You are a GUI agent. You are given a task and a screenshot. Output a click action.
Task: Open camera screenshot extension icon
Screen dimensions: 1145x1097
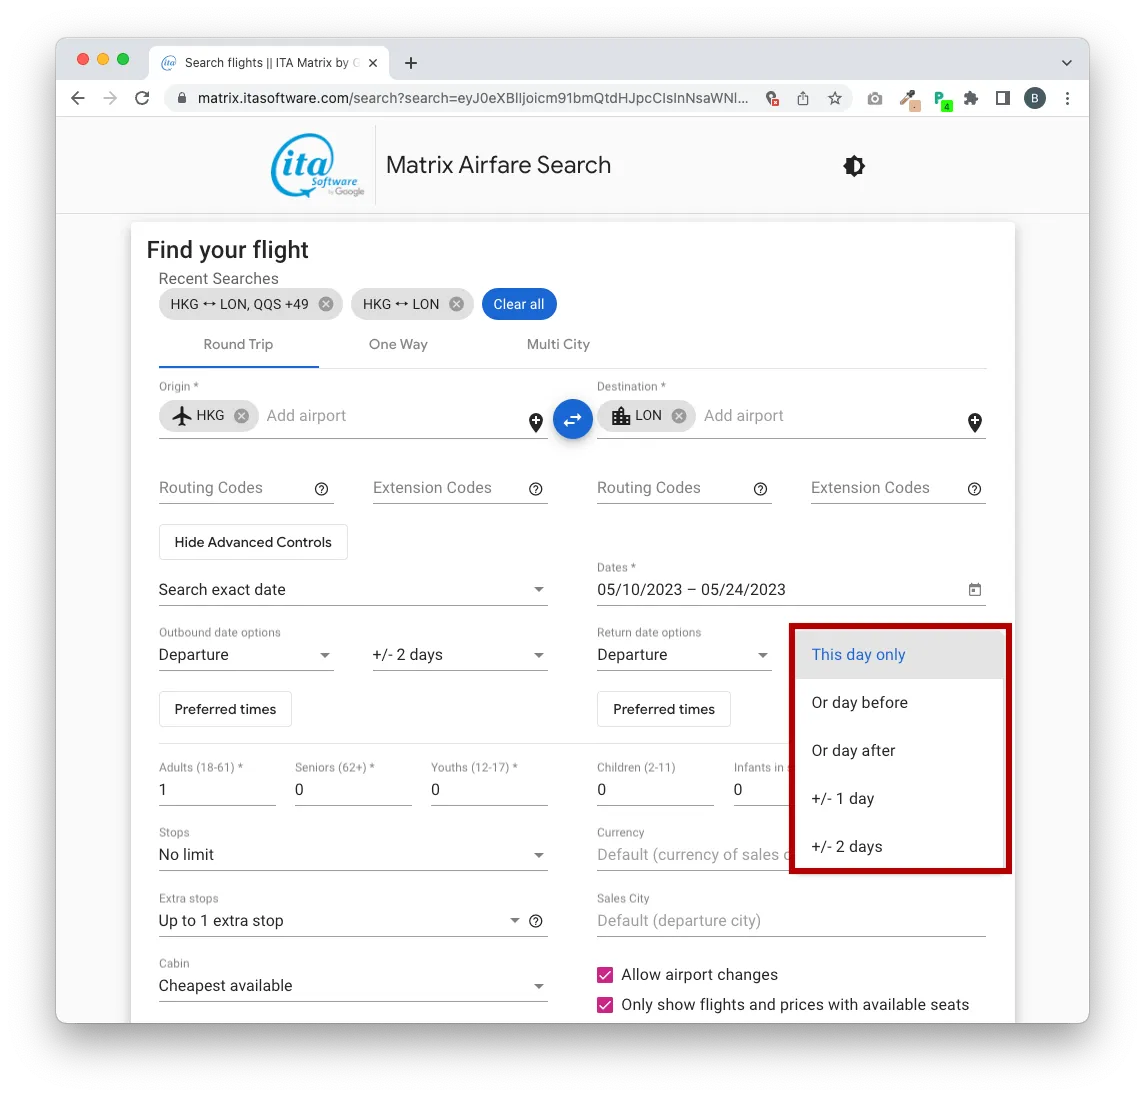pyautogui.click(x=875, y=99)
